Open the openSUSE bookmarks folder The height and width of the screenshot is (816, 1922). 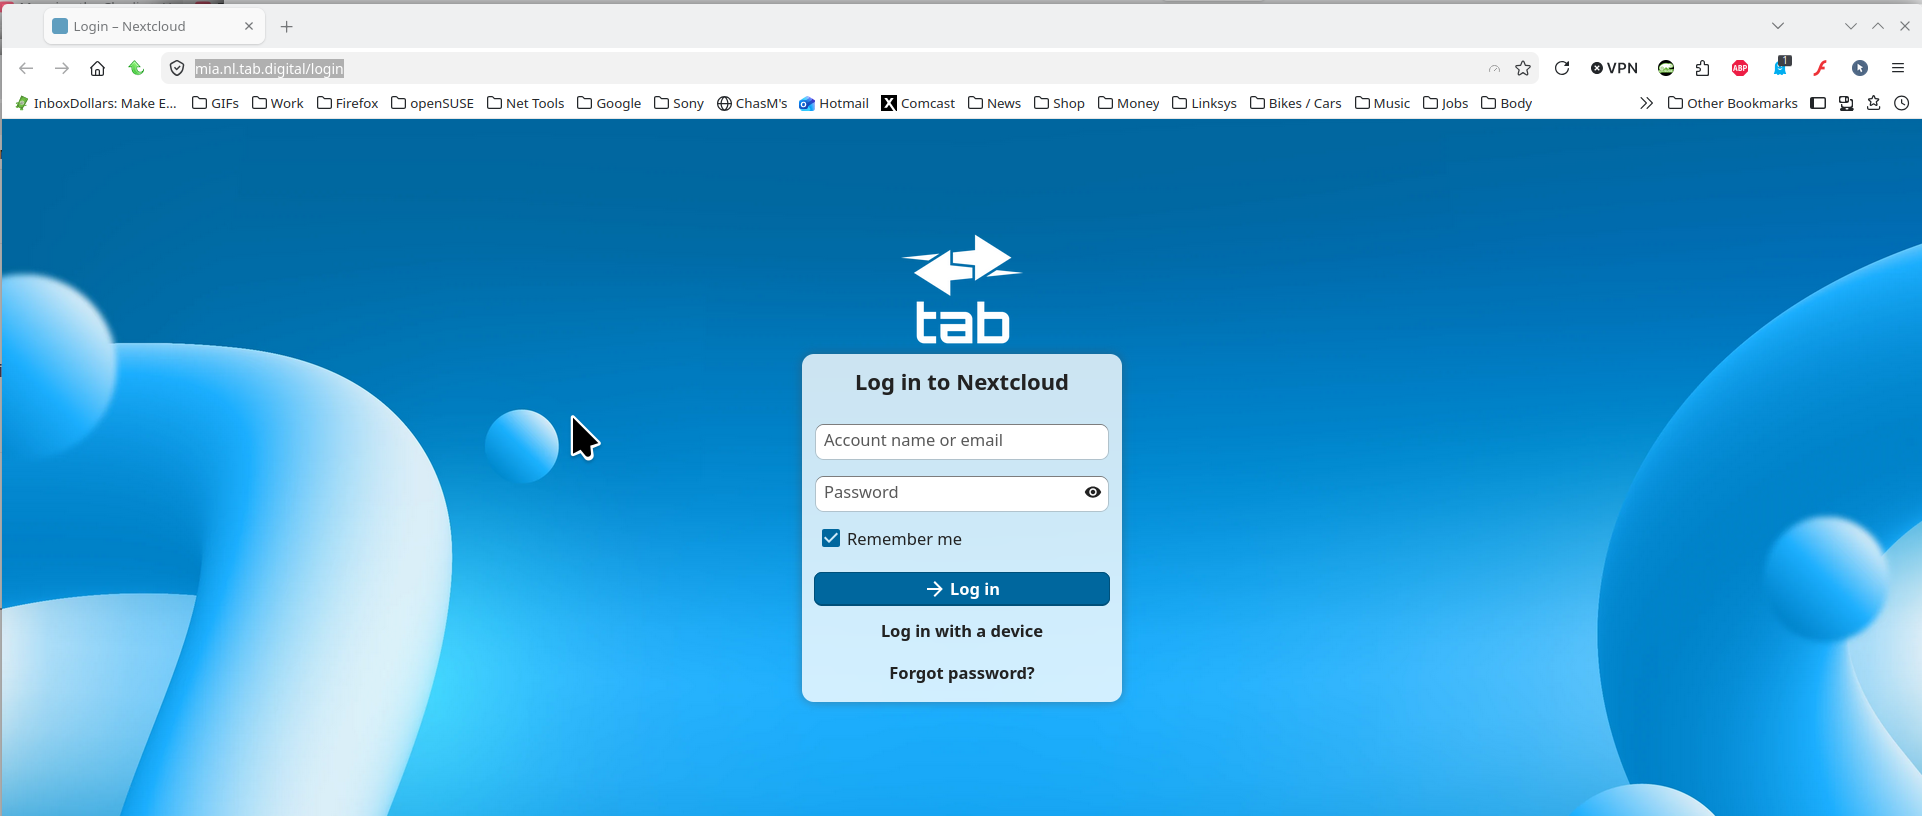pyautogui.click(x=433, y=103)
